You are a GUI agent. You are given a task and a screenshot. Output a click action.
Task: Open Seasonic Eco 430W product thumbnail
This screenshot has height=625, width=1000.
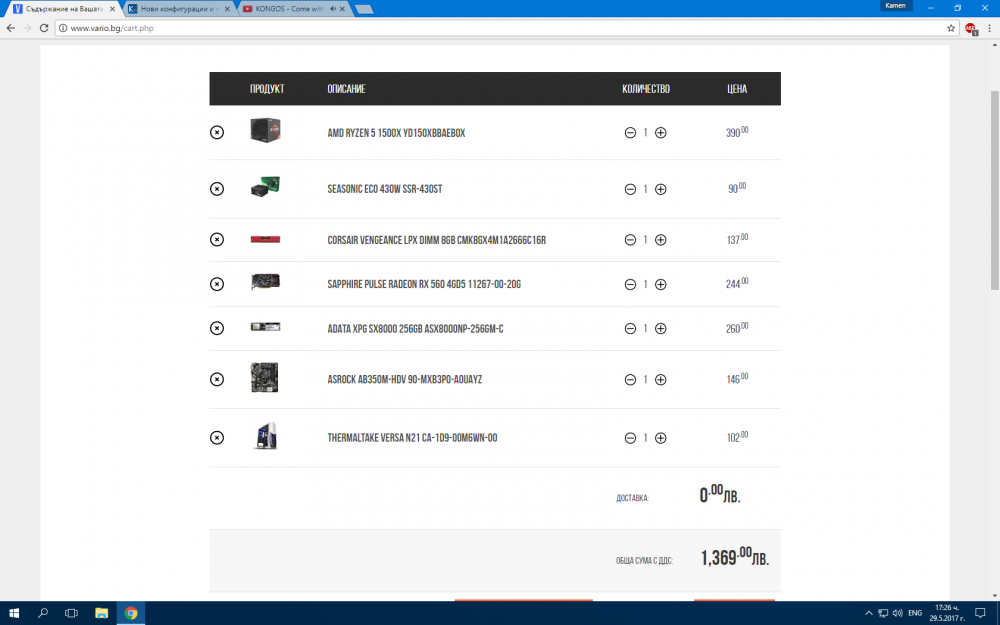pyautogui.click(x=265, y=187)
